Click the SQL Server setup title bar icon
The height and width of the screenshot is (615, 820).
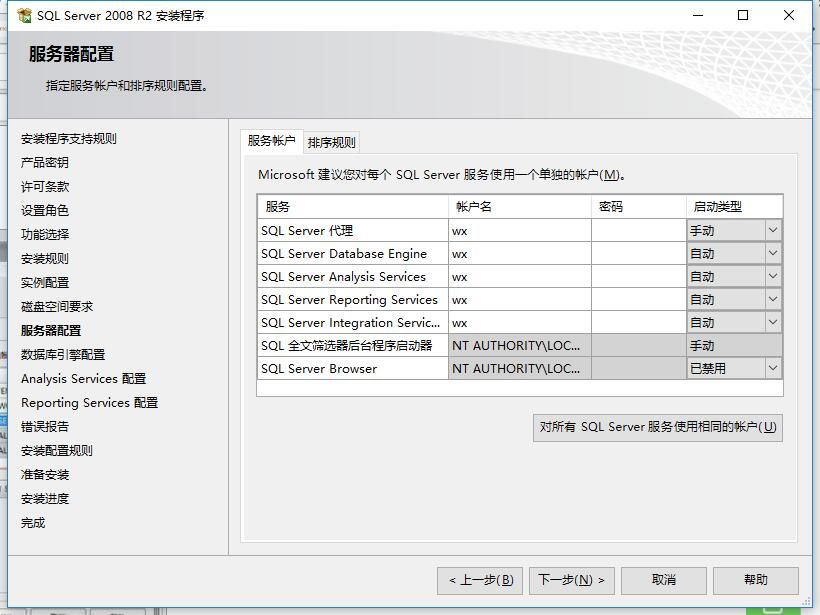pos(24,16)
